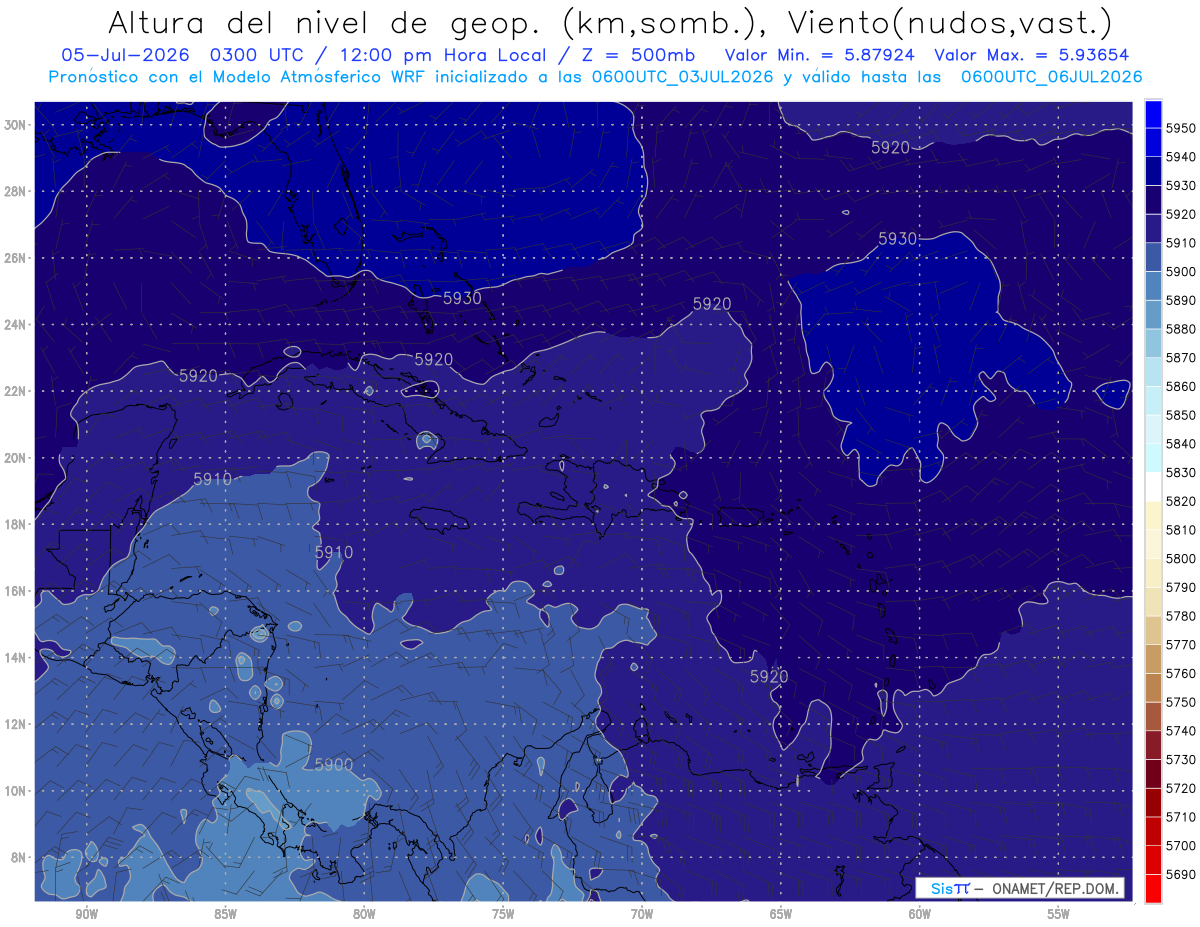Click the 5900 contour label on the map
This screenshot has width=1200, height=927.
click(334, 765)
